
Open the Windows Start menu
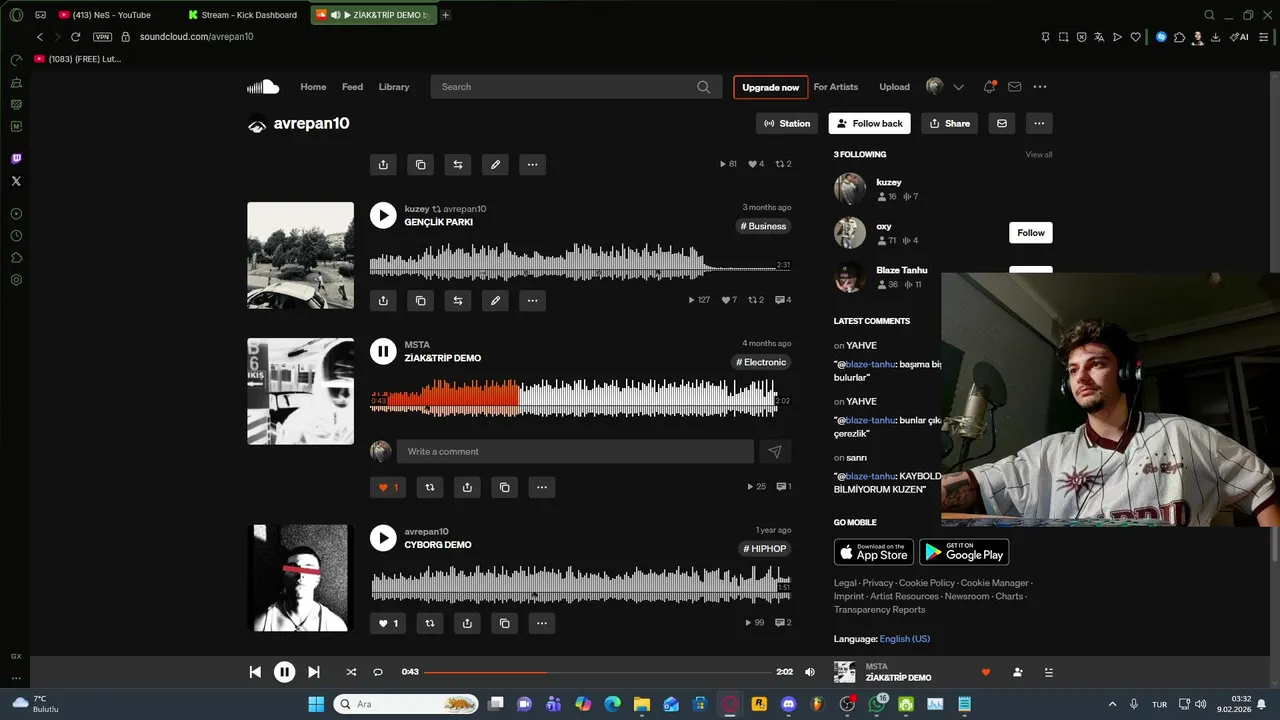316,704
